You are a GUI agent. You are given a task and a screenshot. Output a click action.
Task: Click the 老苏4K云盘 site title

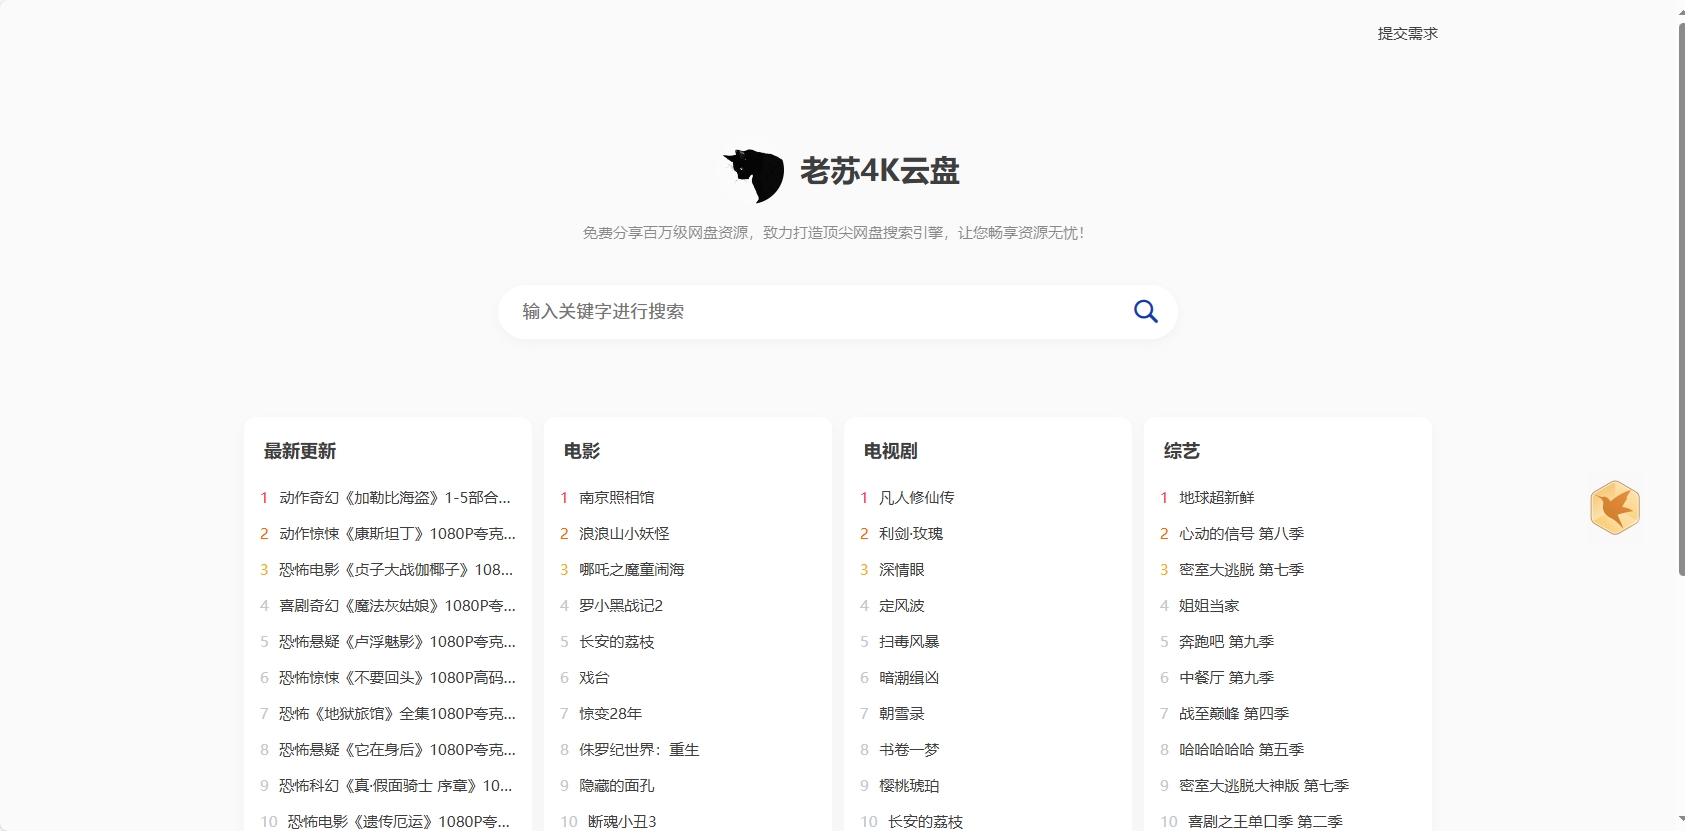coord(880,171)
